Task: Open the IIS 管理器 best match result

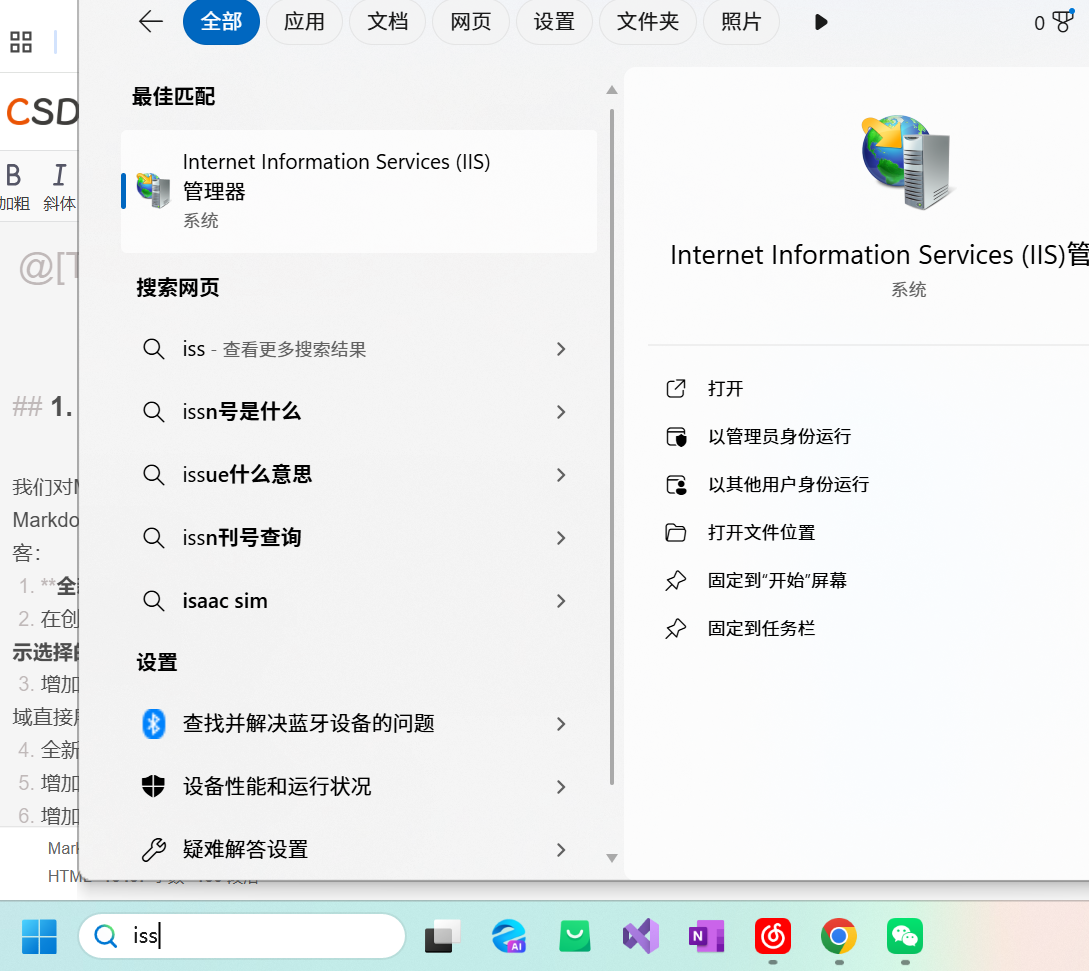Action: (x=359, y=191)
